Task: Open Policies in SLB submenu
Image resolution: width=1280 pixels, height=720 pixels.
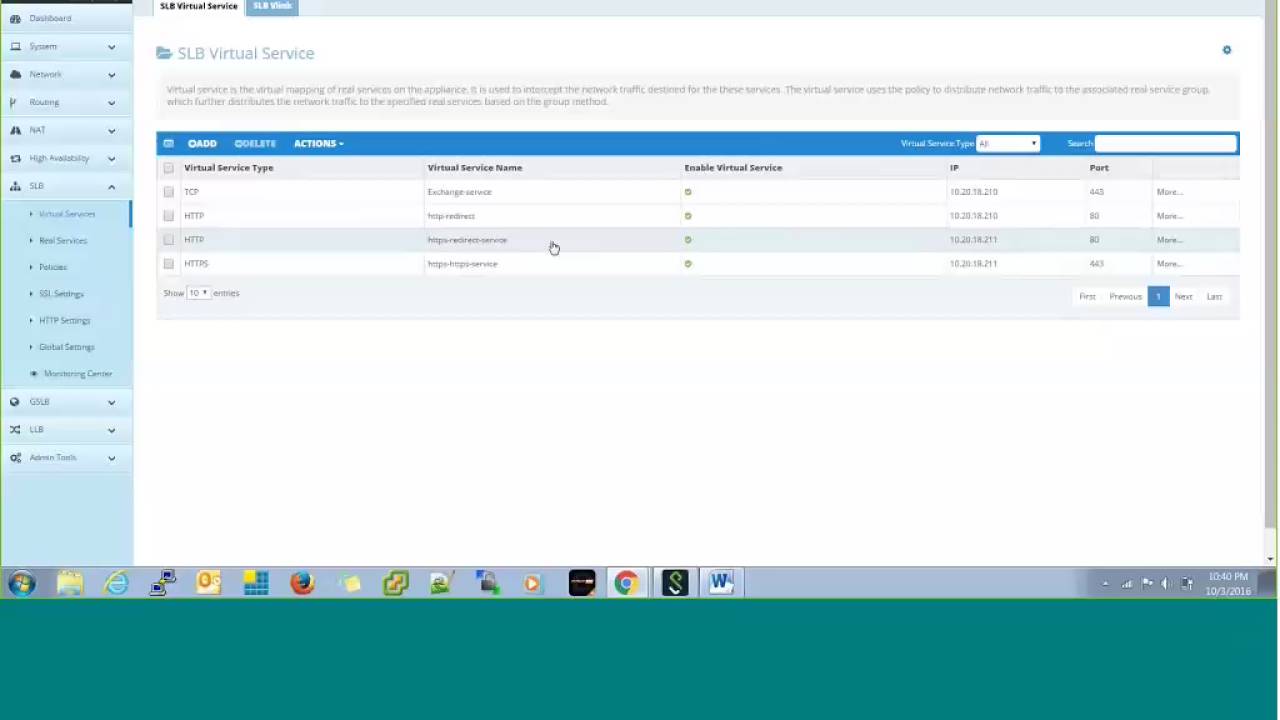Action: click(x=53, y=267)
